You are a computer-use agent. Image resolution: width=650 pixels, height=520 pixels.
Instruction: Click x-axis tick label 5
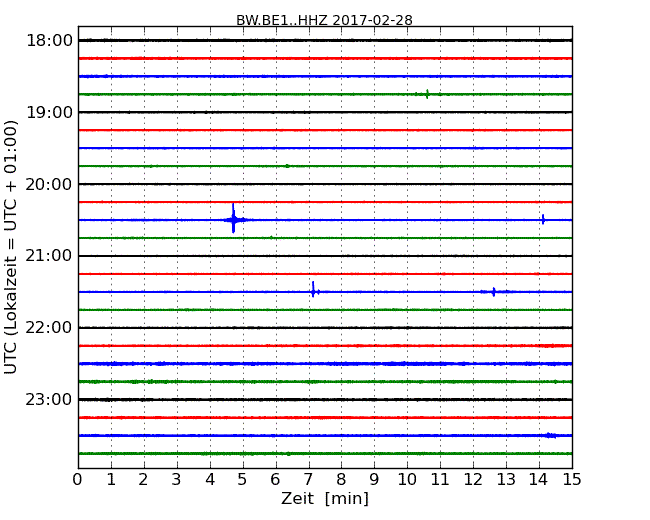(243, 479)
